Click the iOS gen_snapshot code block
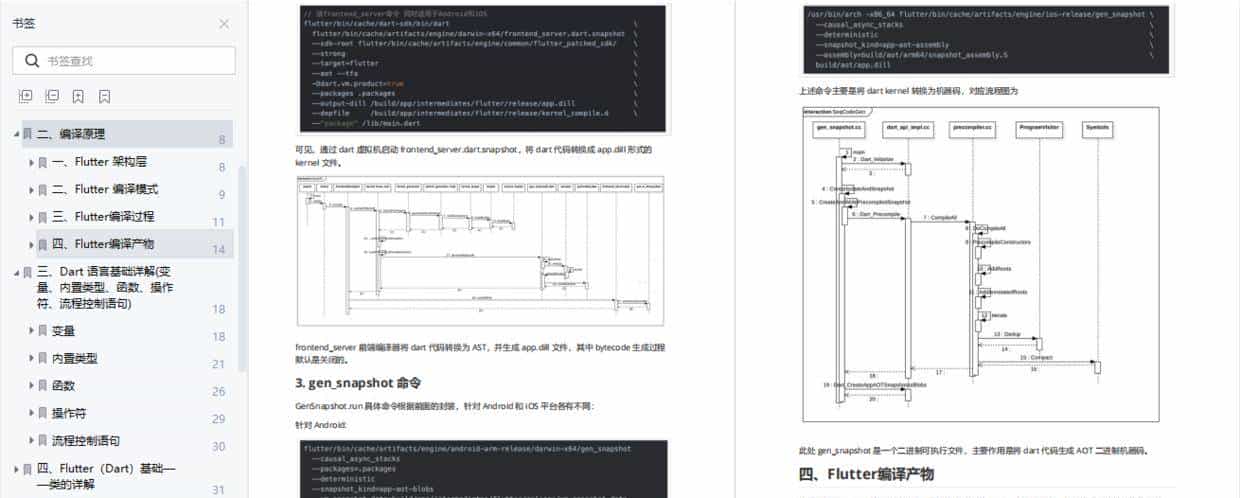1240x498 pixels. click(x=986, y=39)
